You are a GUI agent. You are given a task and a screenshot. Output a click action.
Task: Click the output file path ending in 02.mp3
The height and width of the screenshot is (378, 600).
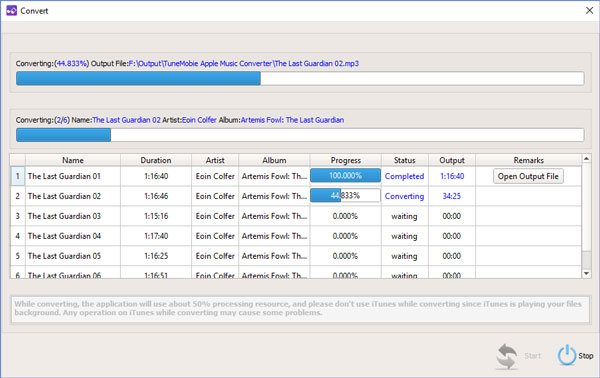(244, 64)
